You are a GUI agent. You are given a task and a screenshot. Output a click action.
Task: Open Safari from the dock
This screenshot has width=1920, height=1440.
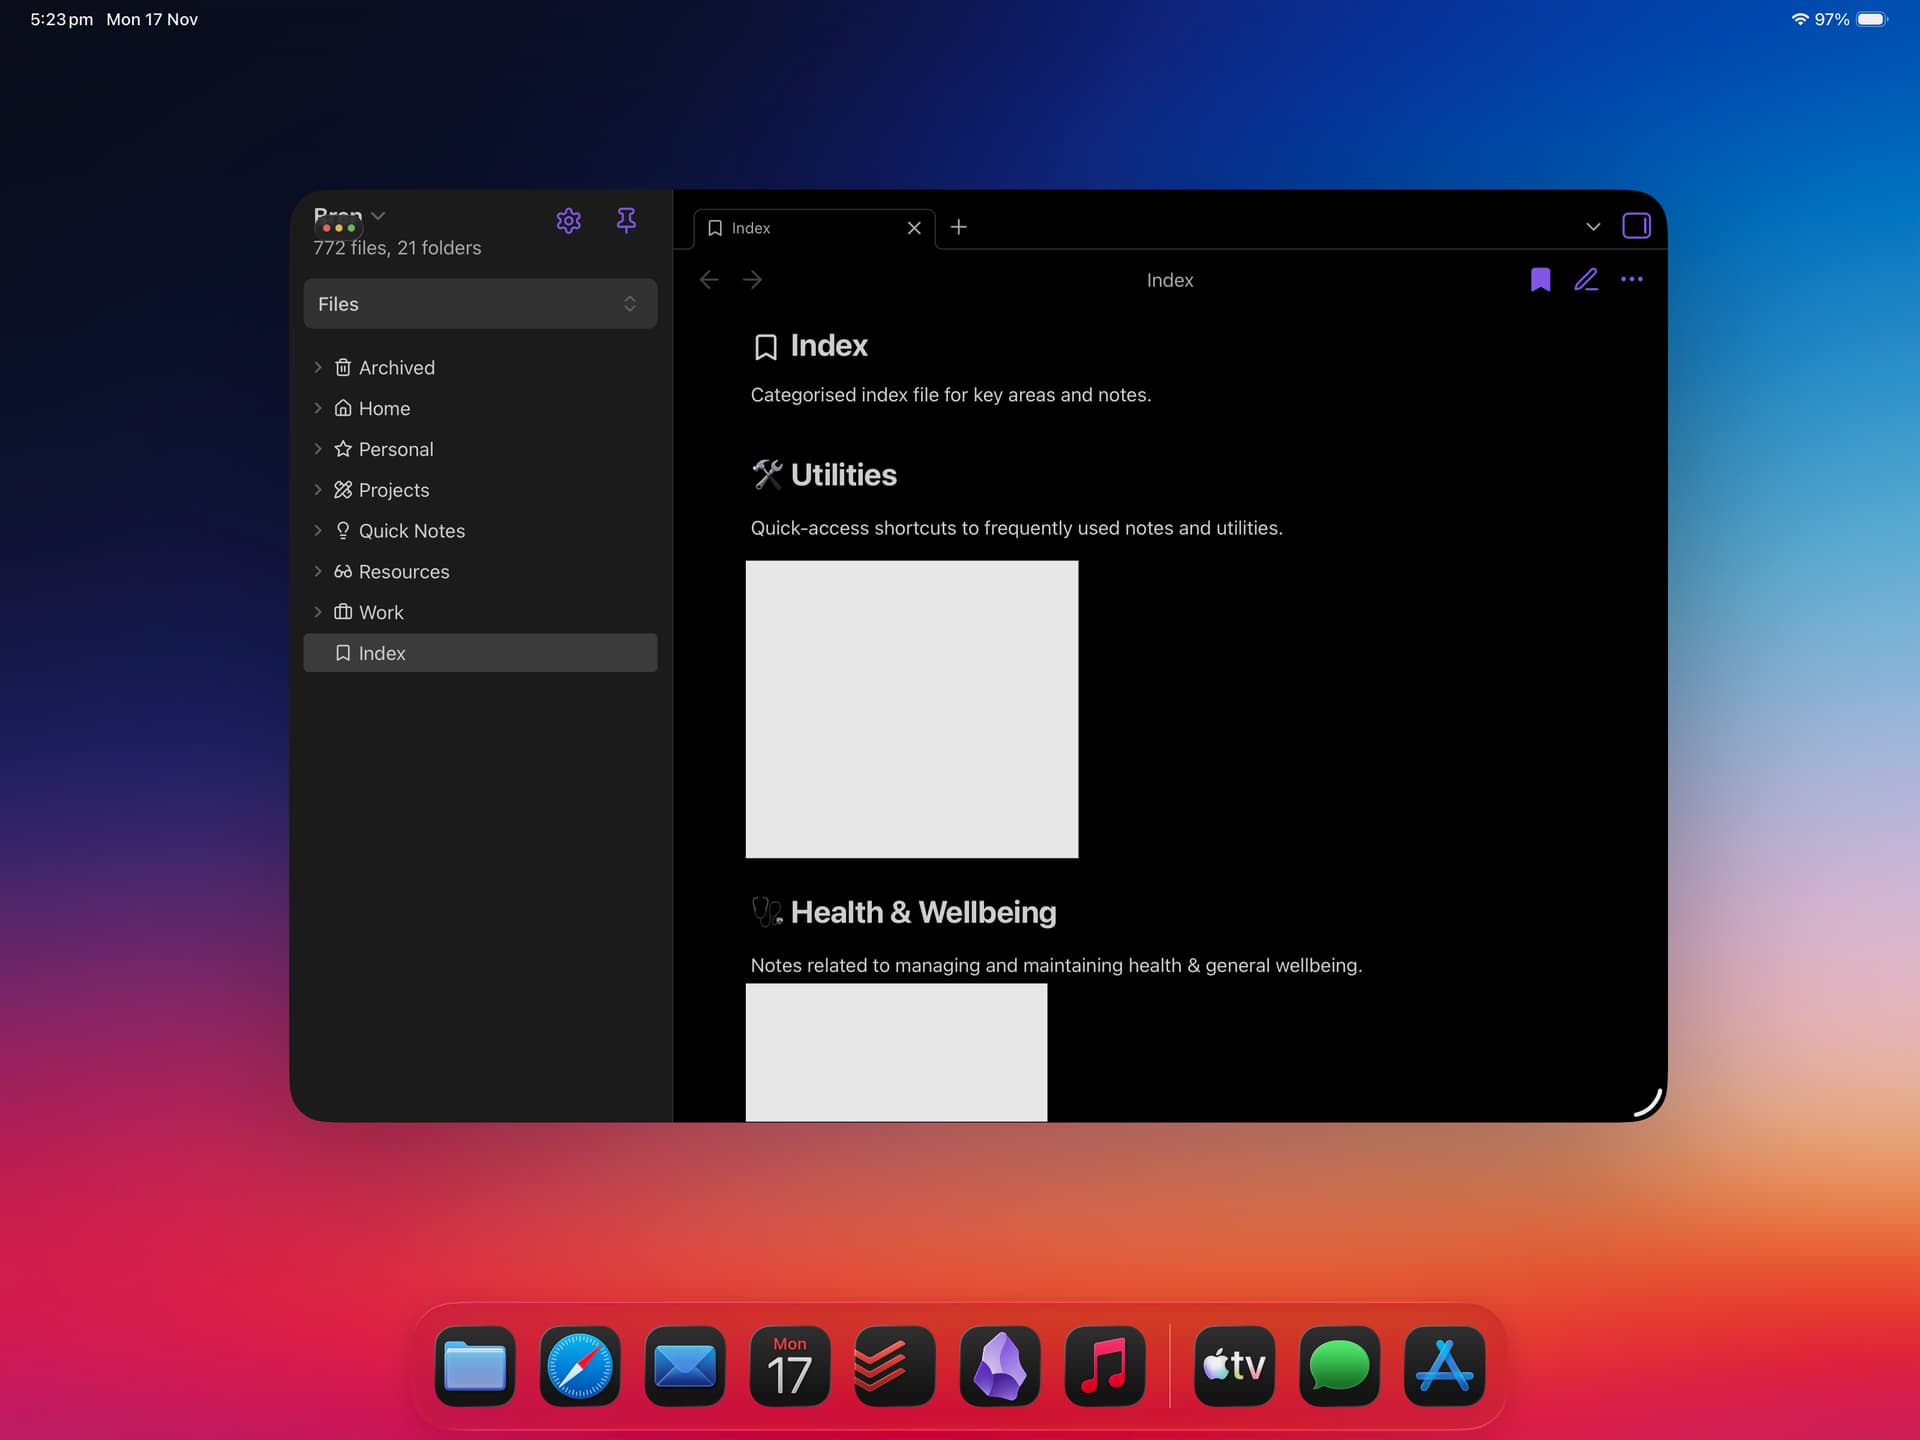click(579, 1366)
